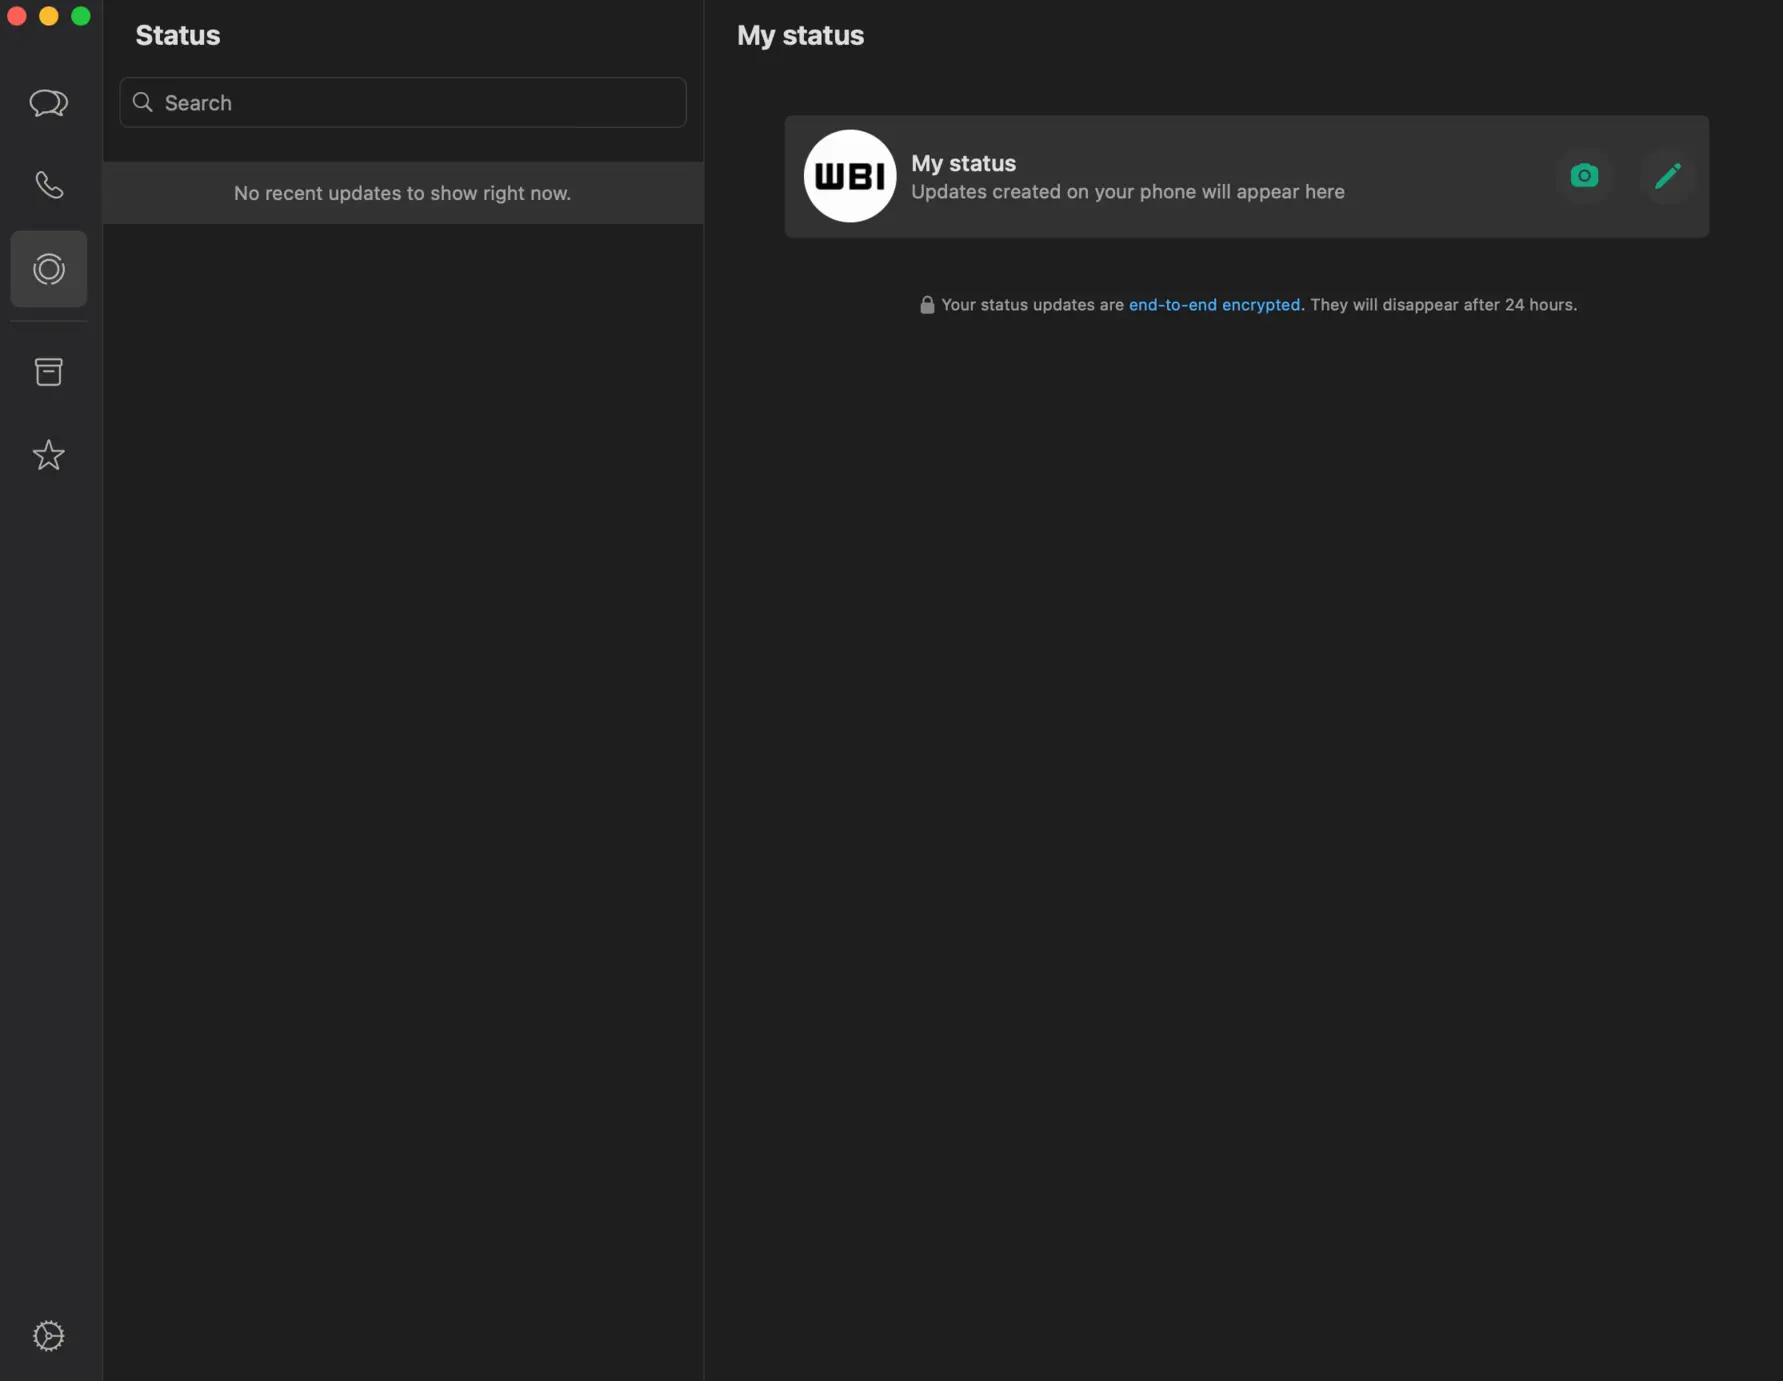Click the no recent updates message
Screen dimensions: 1783x1381
[402, 192]
